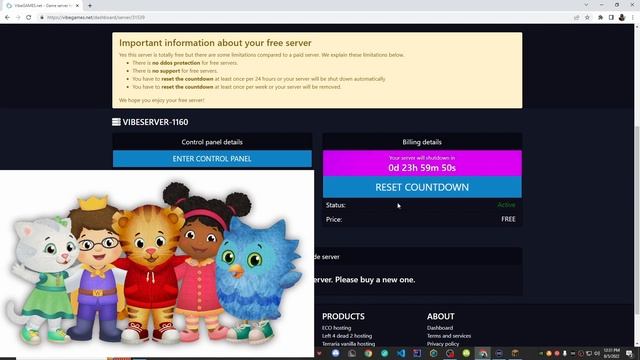
Task: Click the FREE price value
Action: coord(508,219)
